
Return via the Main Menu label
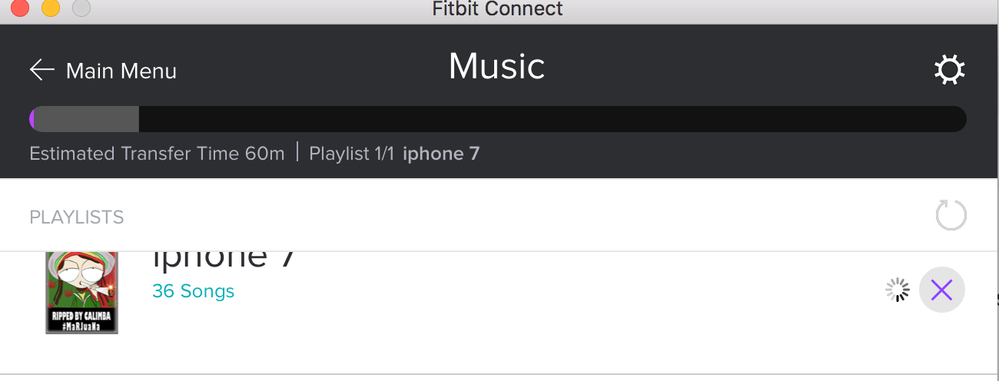[121, 71]
